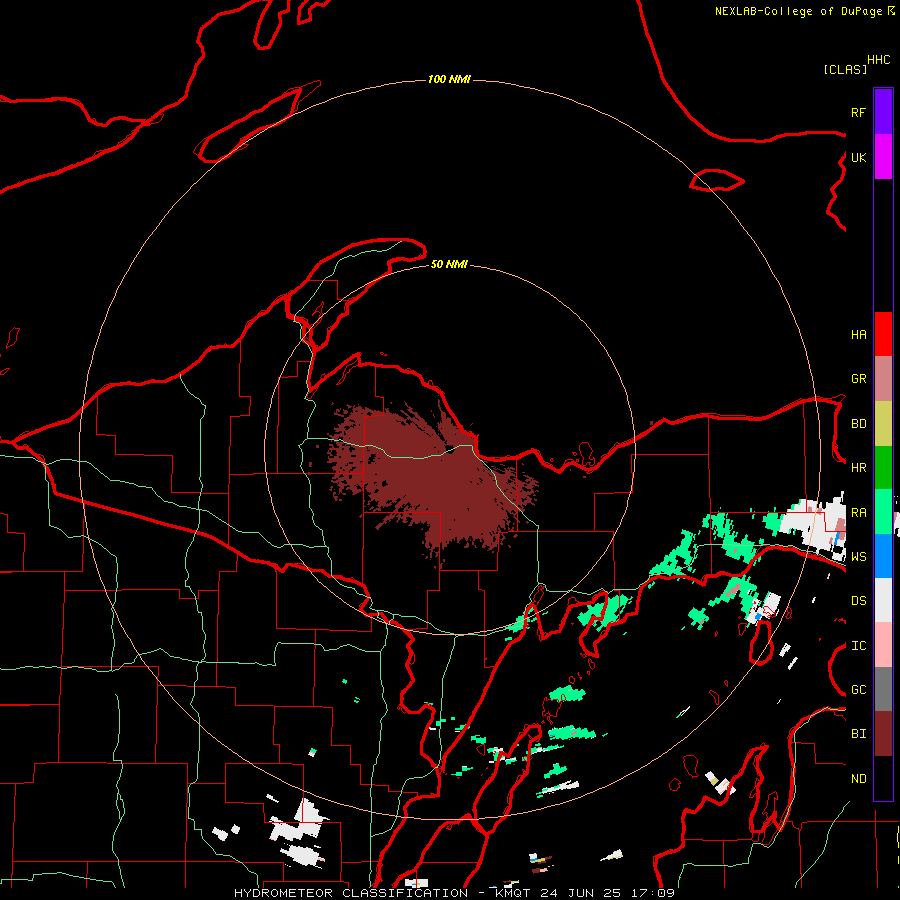The width and height of the screenshot is (900, 900).
Task: Click the IC legend label
Action: (x=858, y=646)
